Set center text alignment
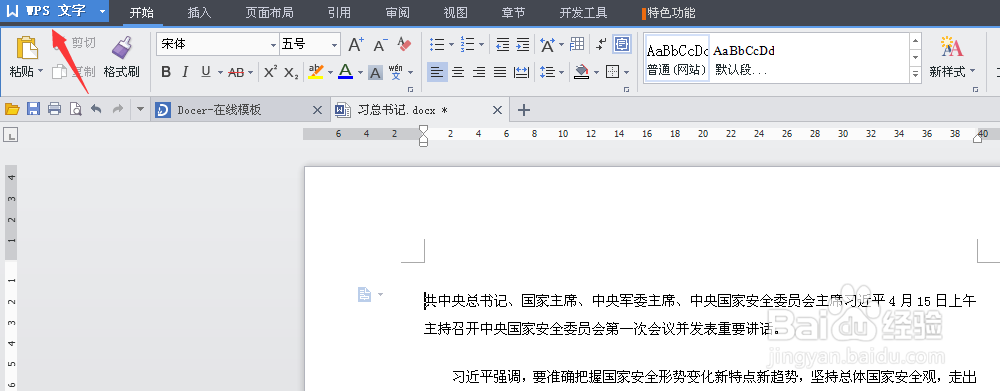The image size is (1000, 391). click(458, 72)
